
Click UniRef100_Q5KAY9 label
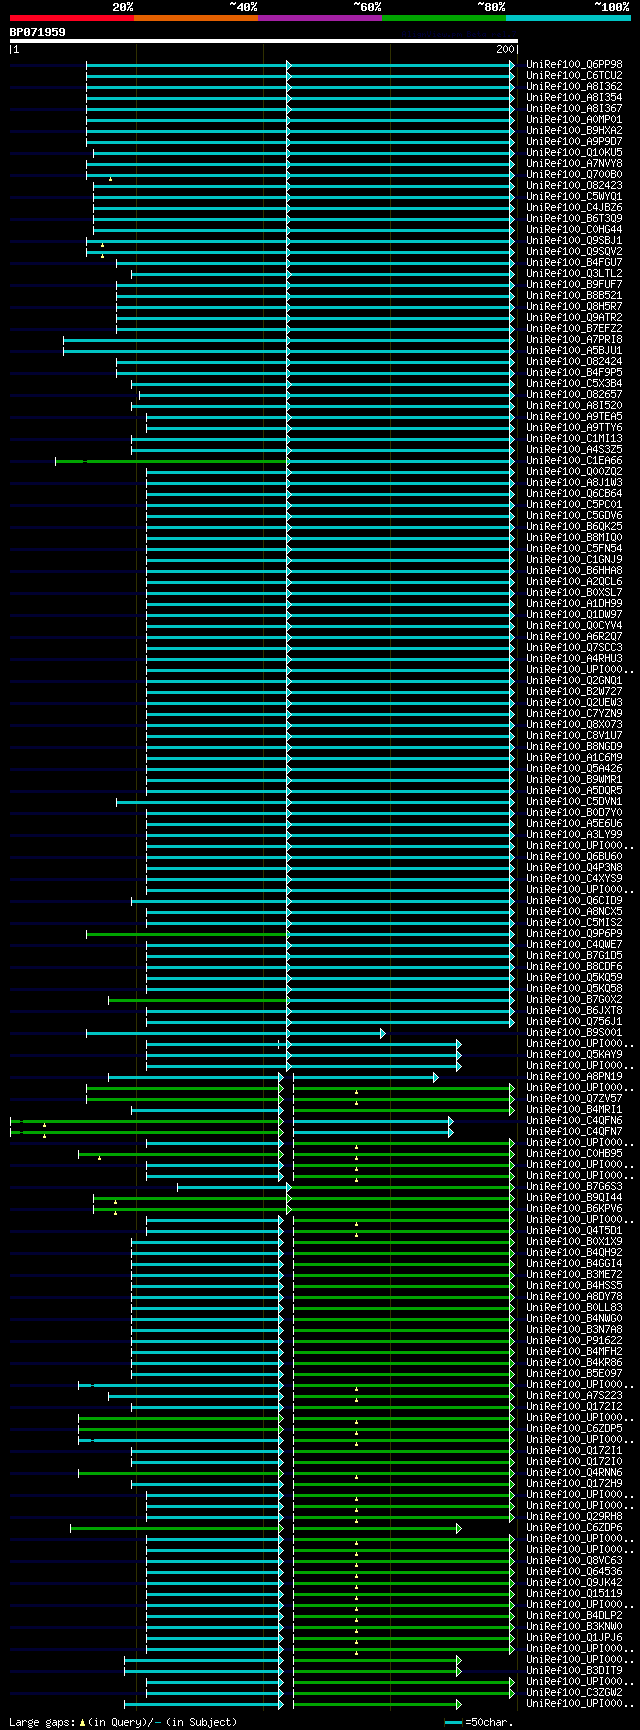[x=574, y=1054]
